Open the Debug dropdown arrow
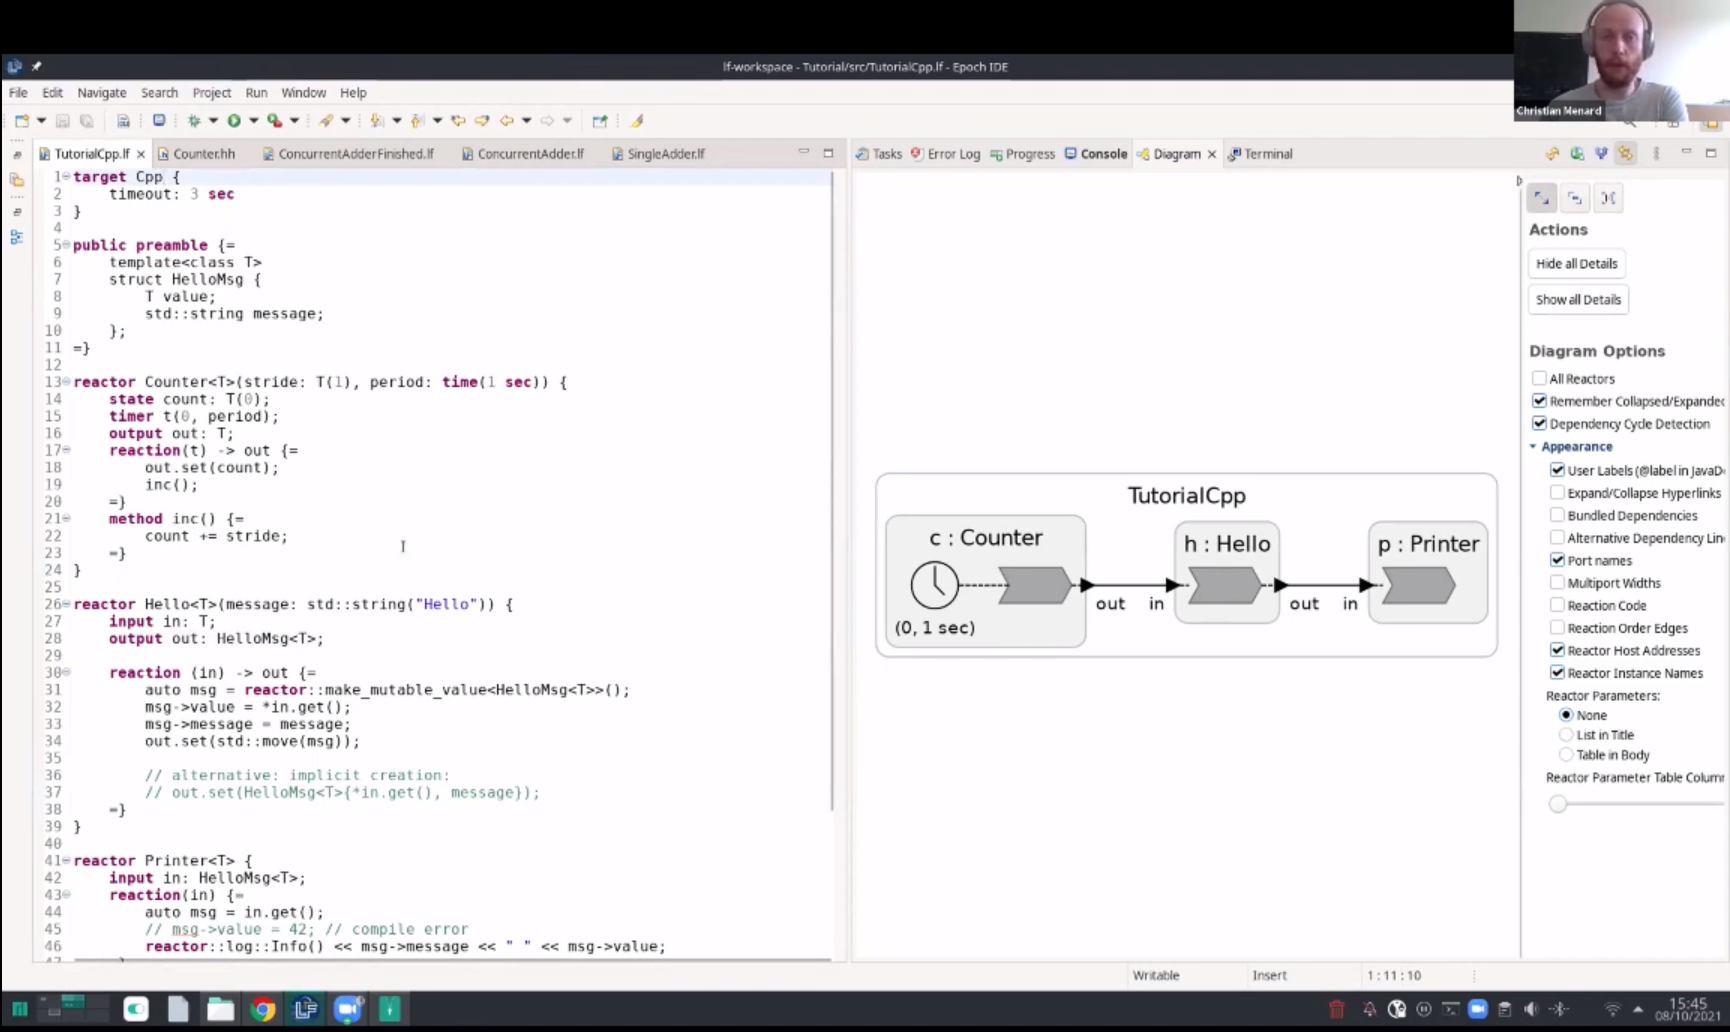The height and width of the screenshot is (1032, 1730). pyautogui.click(x=213, y=121)
